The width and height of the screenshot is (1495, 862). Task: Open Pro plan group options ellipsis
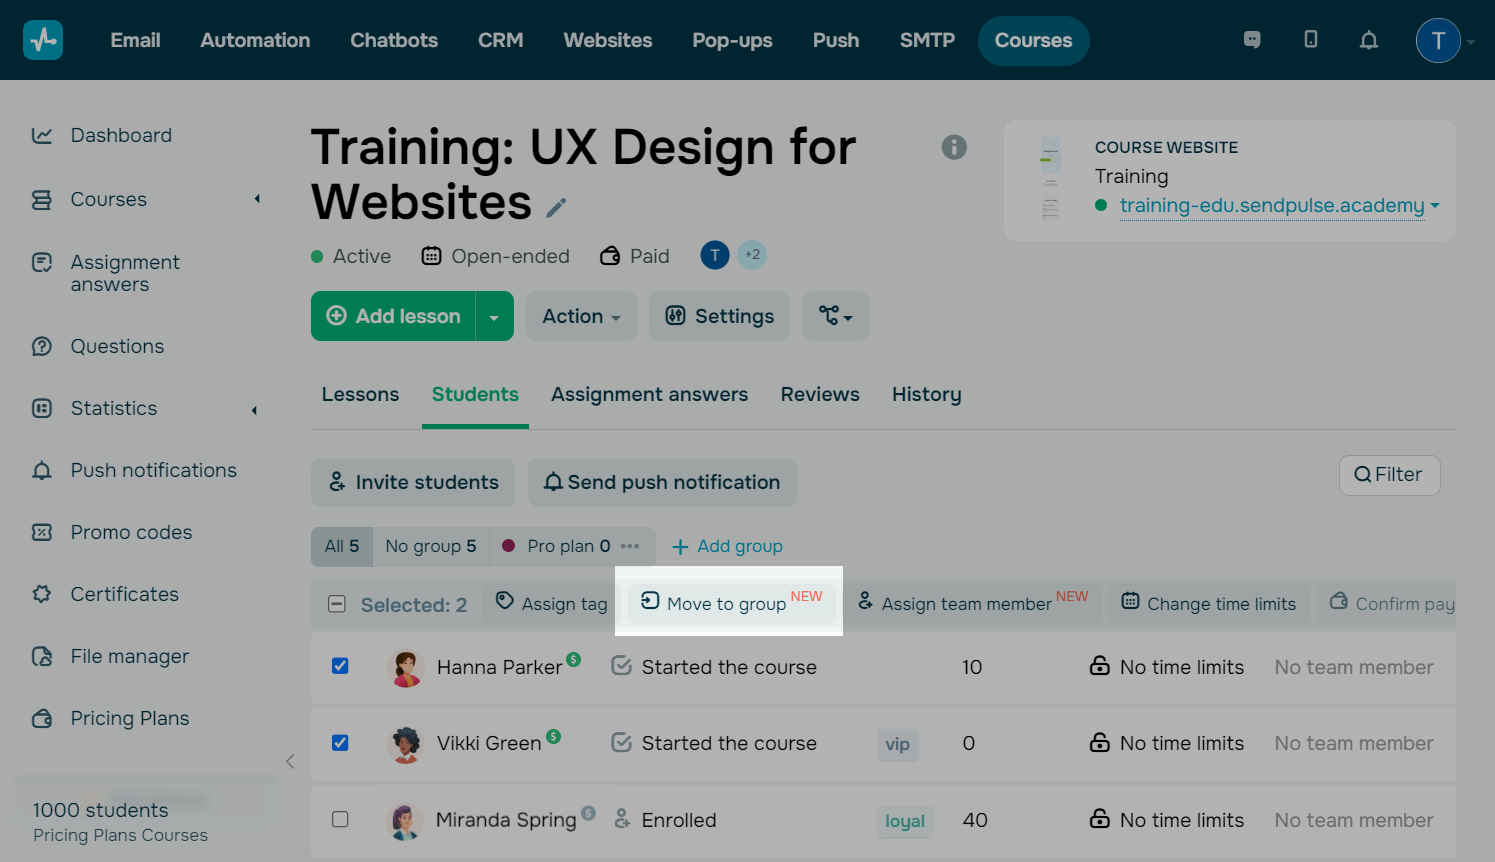click(630, 546)
